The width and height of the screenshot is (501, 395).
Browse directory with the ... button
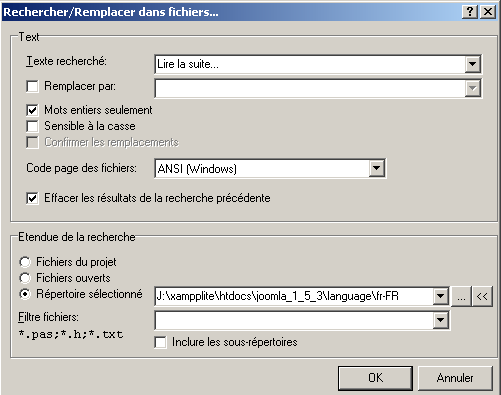(461, 296)
